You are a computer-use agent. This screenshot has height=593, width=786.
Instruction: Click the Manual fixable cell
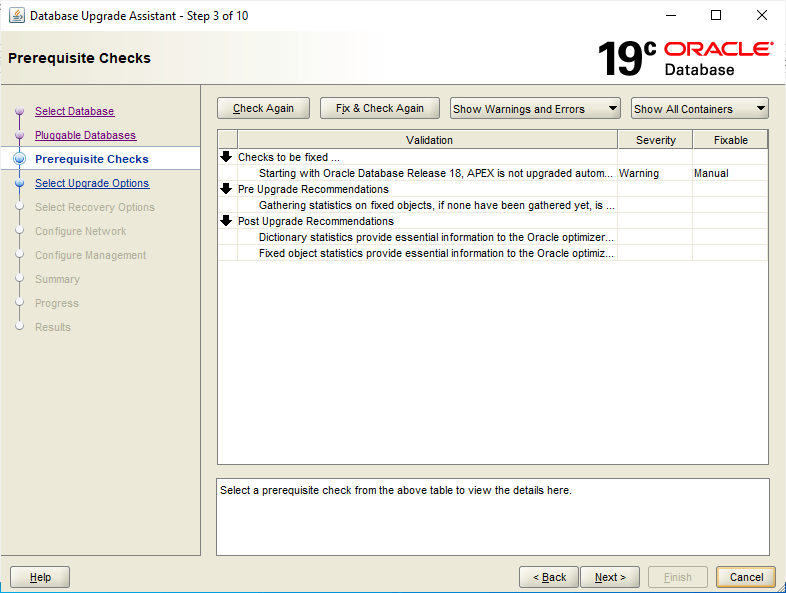coord(730,173)
